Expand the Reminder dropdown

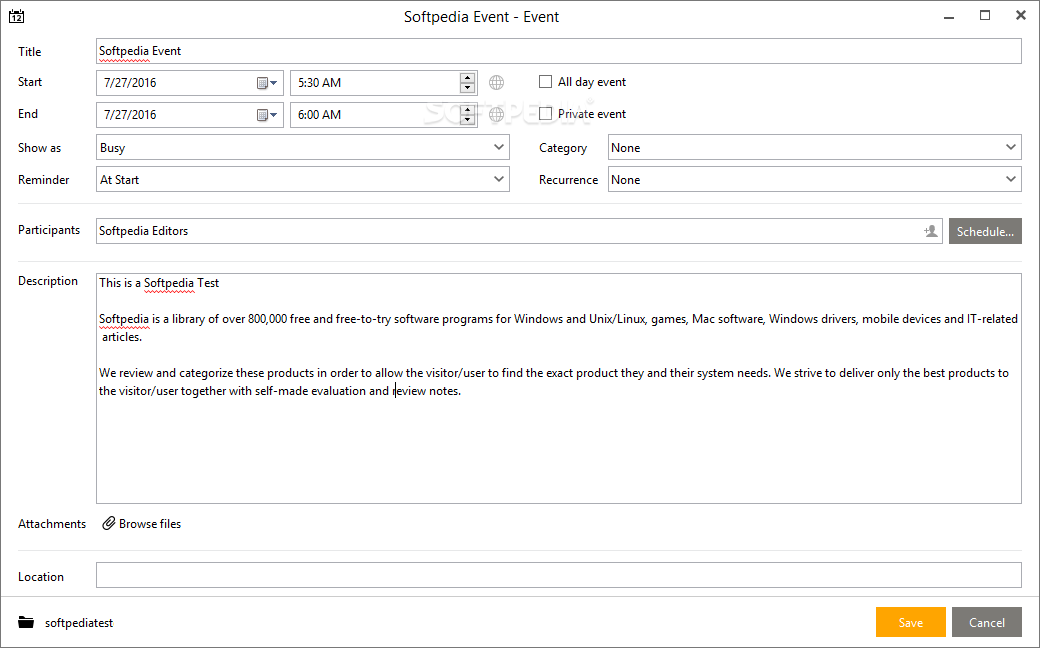click(499, 179)
